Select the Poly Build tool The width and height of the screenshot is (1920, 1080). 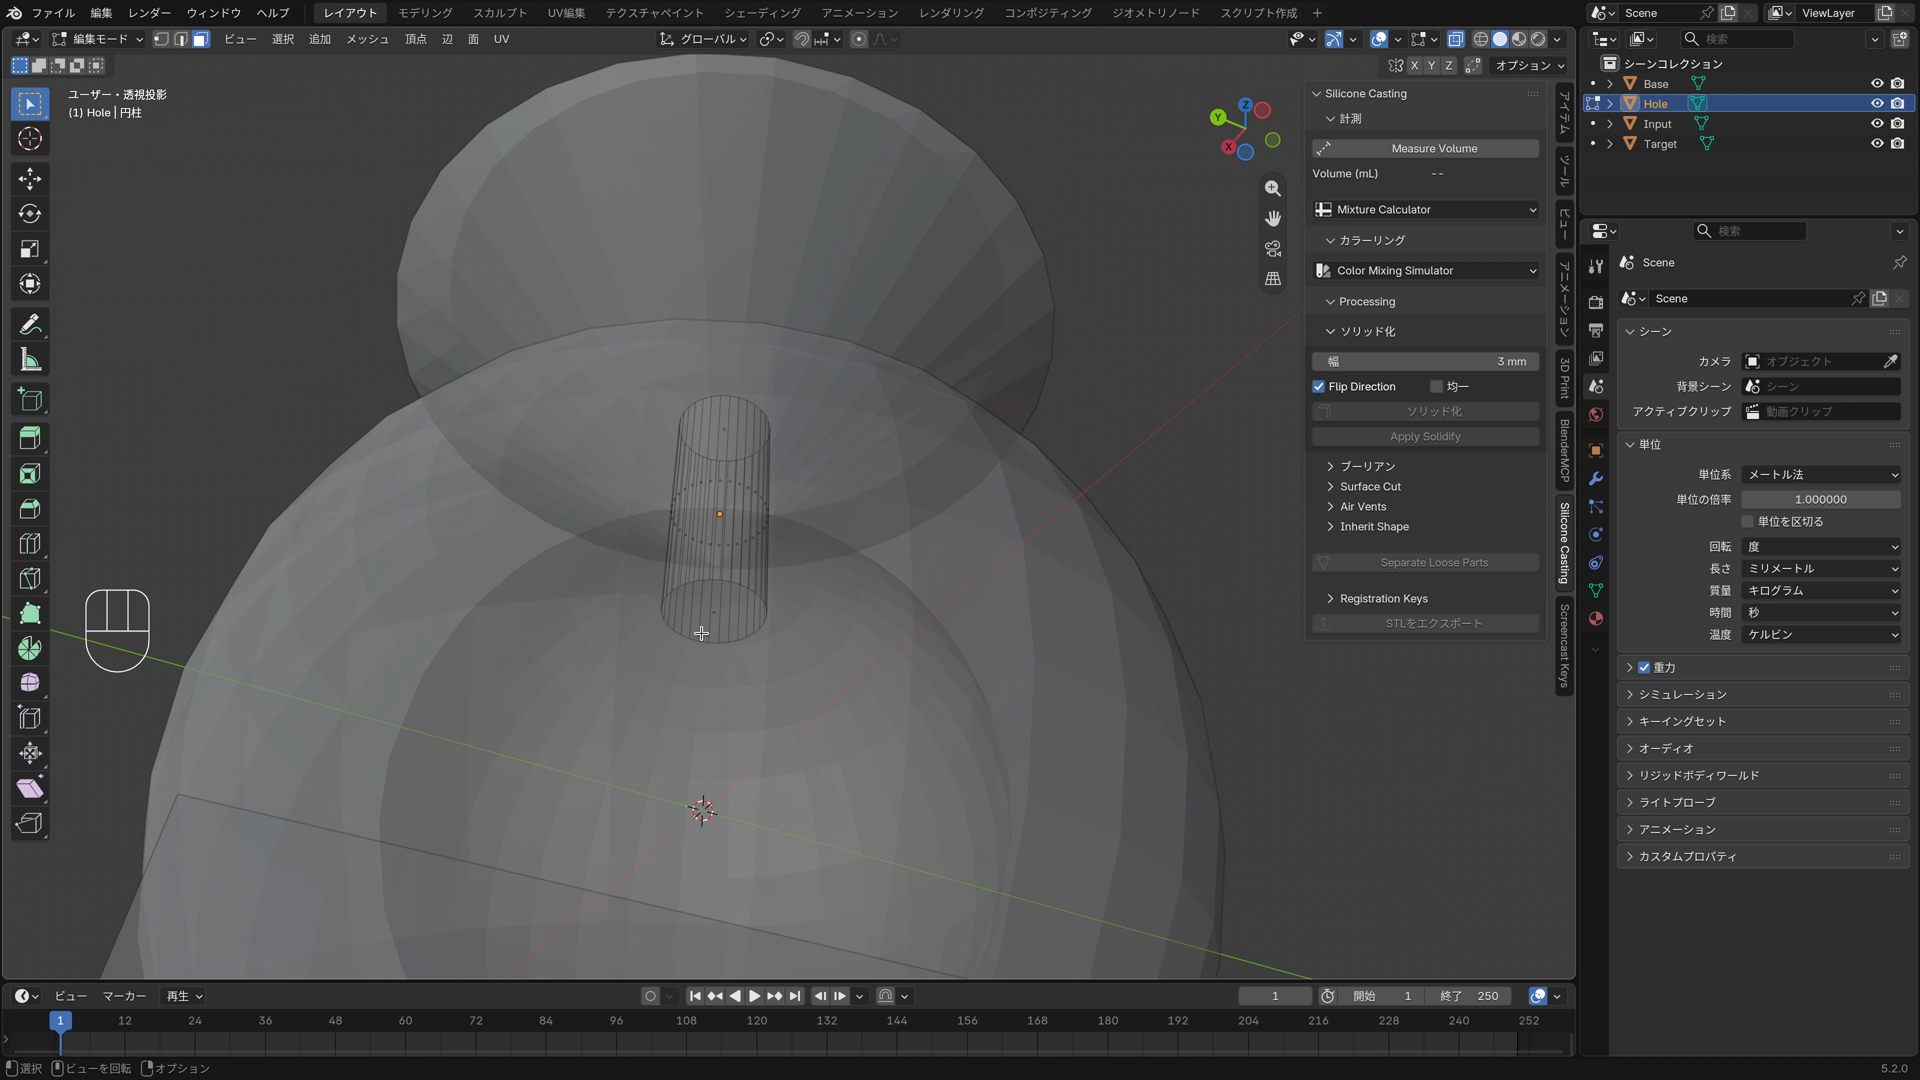click(x=30, y=614)
